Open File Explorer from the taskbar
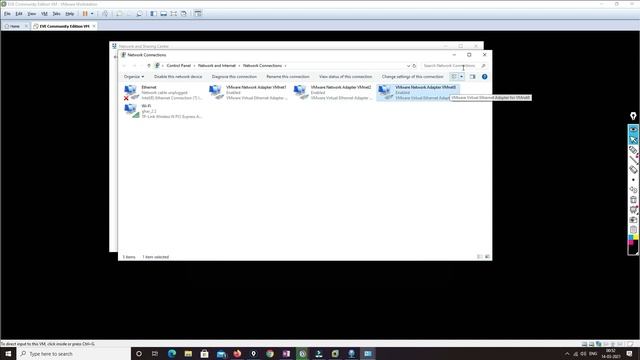 pos(188,354)
